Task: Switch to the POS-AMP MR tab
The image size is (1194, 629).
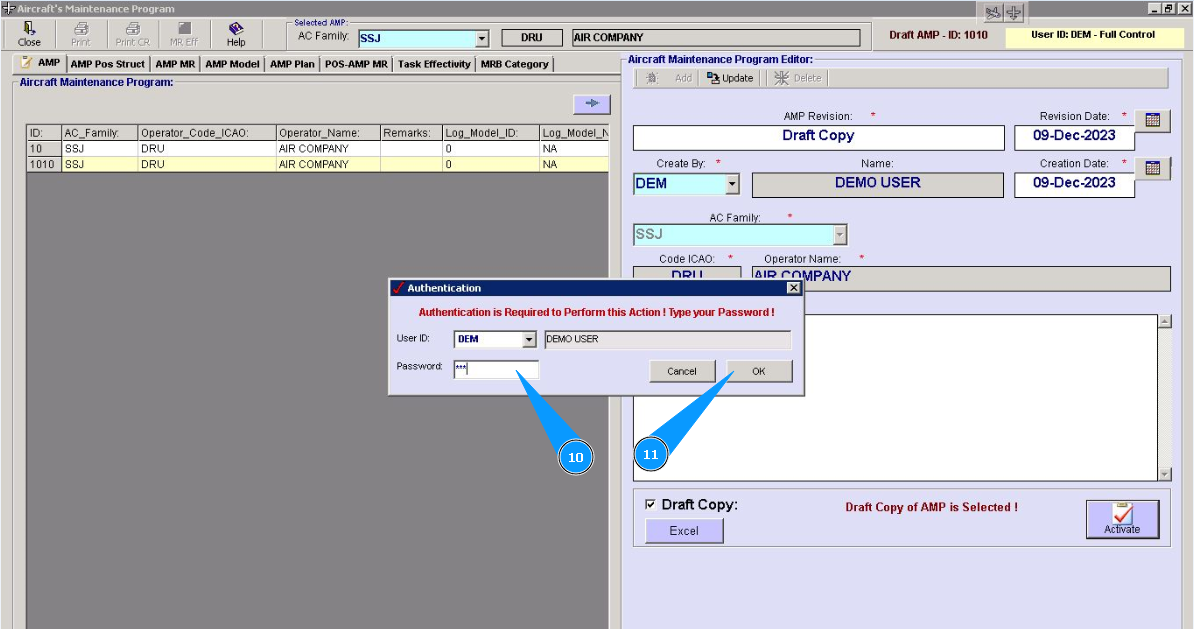Action: tap(356, 64)
